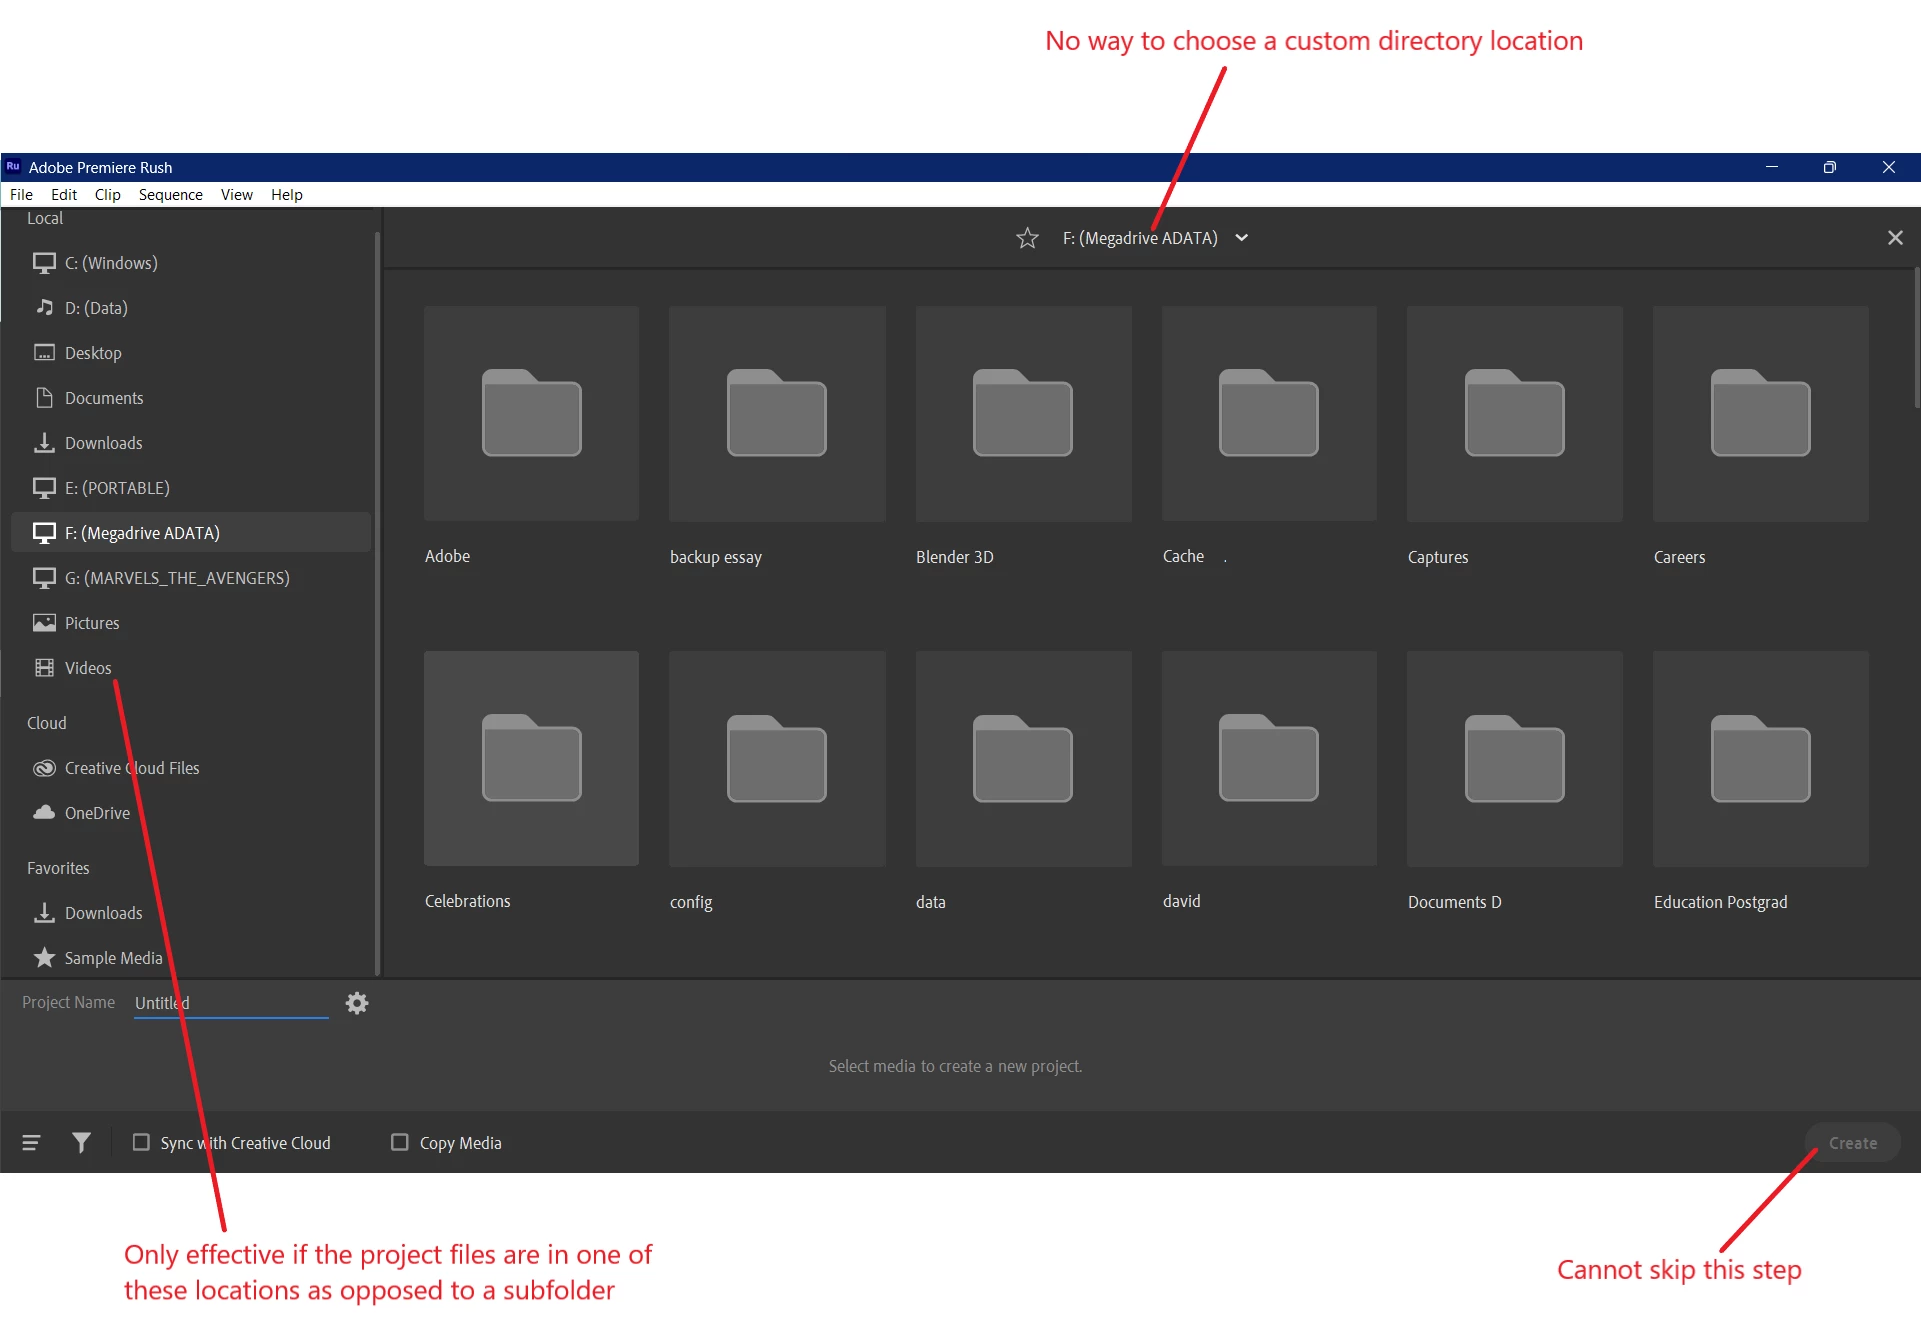Open the Clip menu

pos(107,195)
